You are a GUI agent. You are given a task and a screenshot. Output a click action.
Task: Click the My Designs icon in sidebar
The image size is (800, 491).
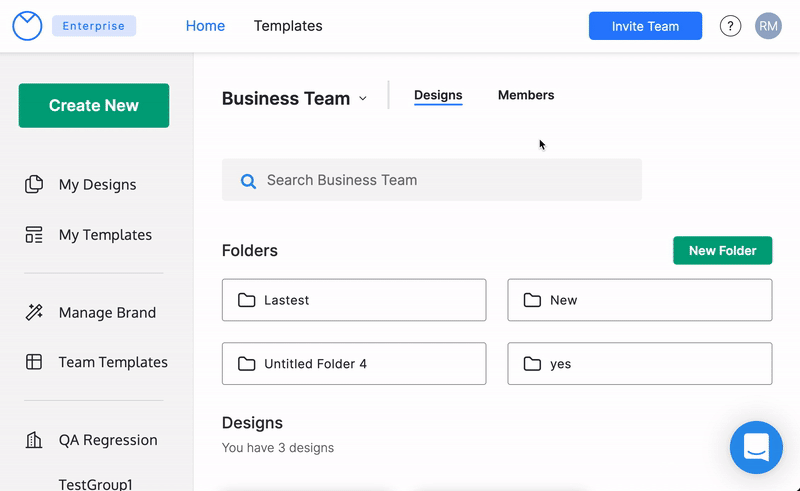34,184
